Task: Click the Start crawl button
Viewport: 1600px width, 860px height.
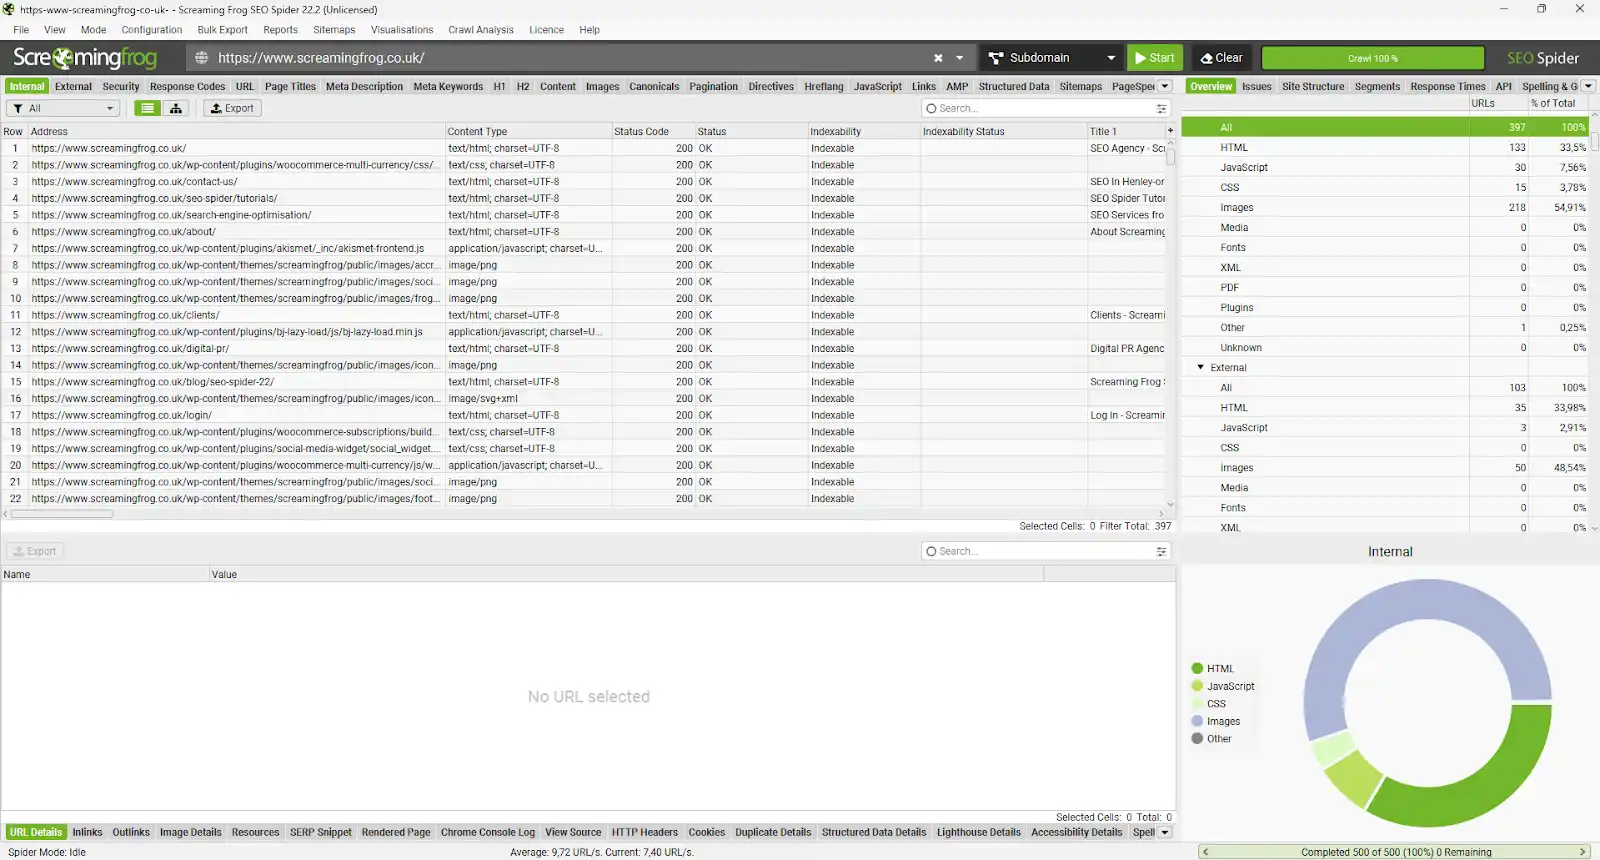Action: [x=1154, y=58]
